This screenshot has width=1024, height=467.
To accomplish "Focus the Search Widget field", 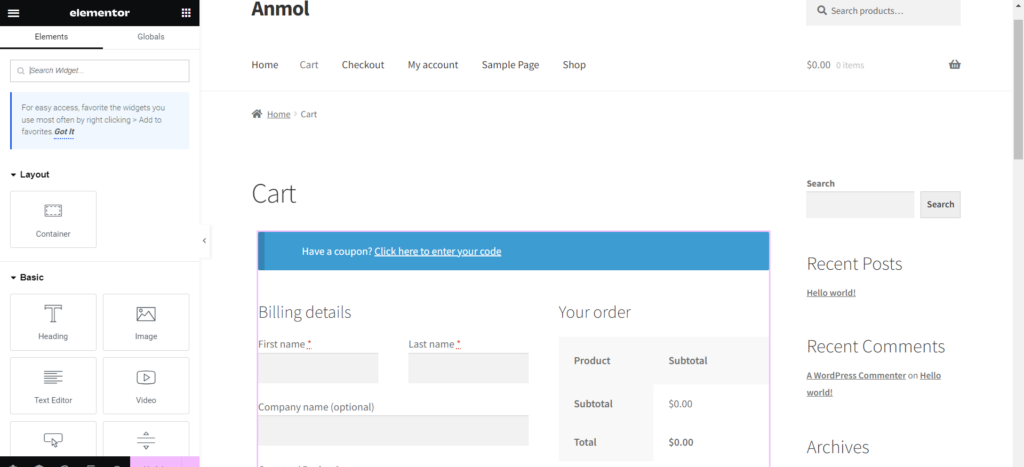I will [100, 71].
